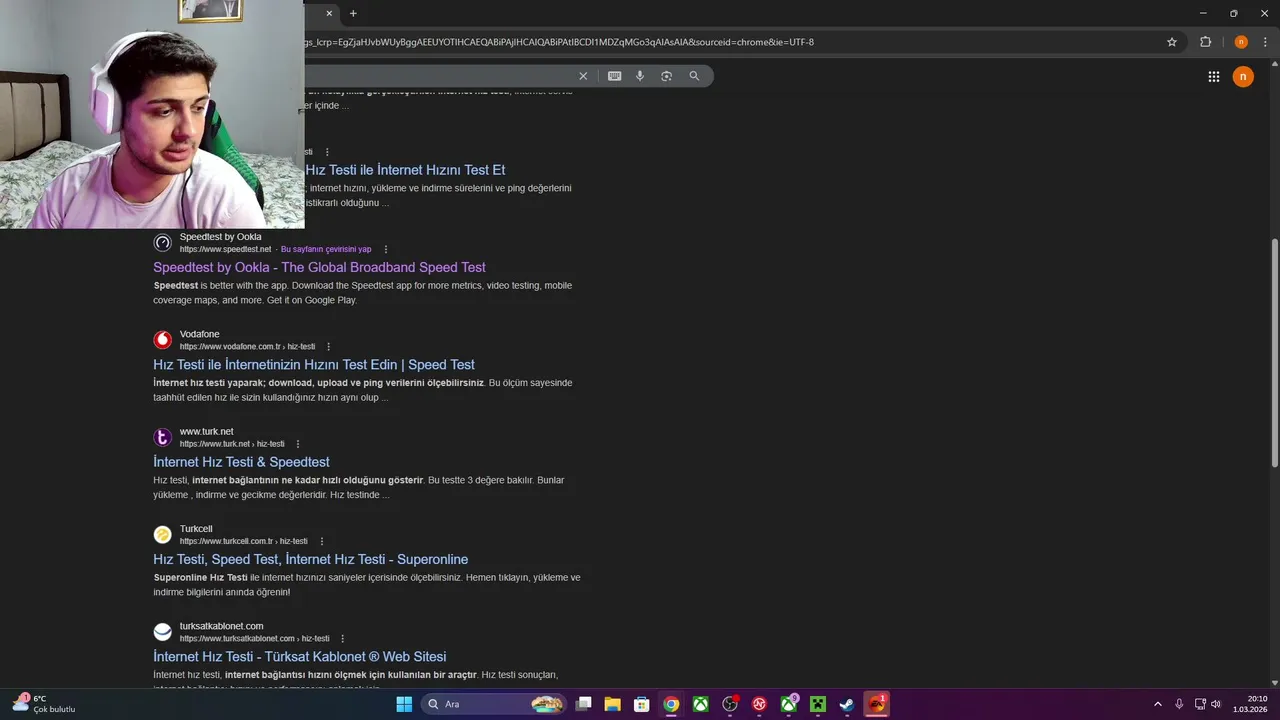
Task: Open the clock showing 20:10
Action: (1250, 704)
